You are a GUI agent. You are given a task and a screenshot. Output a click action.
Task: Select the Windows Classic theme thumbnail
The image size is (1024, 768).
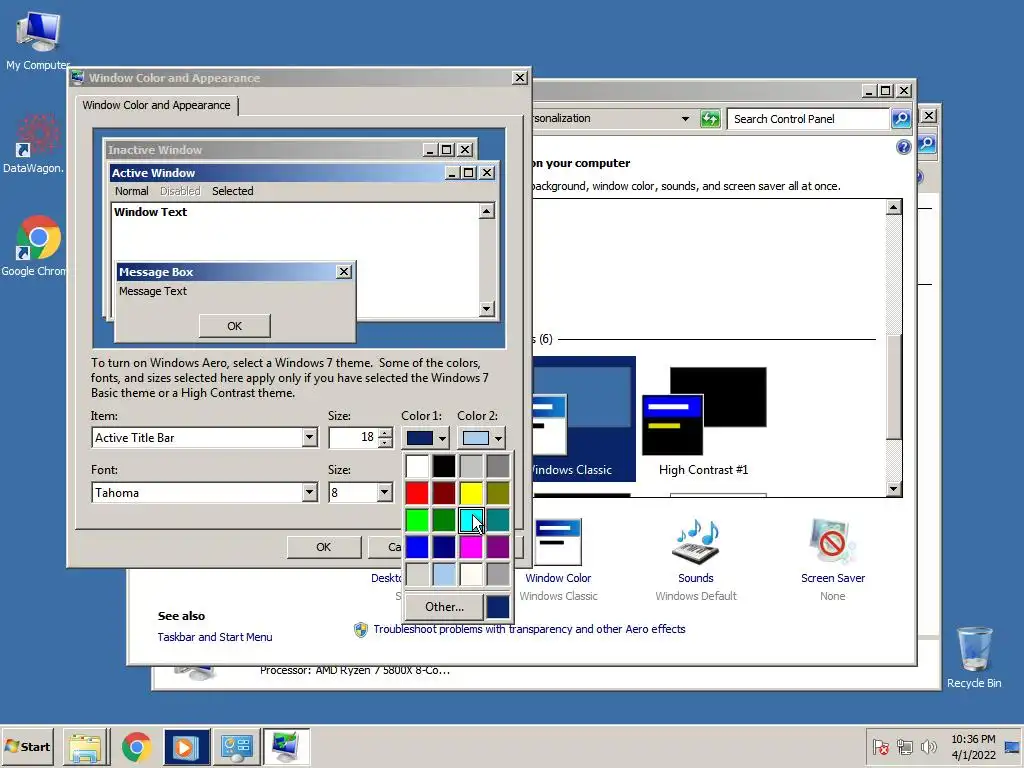[584, 419]
